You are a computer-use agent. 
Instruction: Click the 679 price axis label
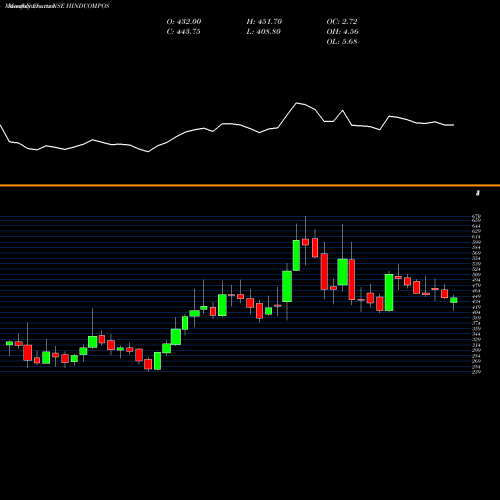[x=477, y=216]
